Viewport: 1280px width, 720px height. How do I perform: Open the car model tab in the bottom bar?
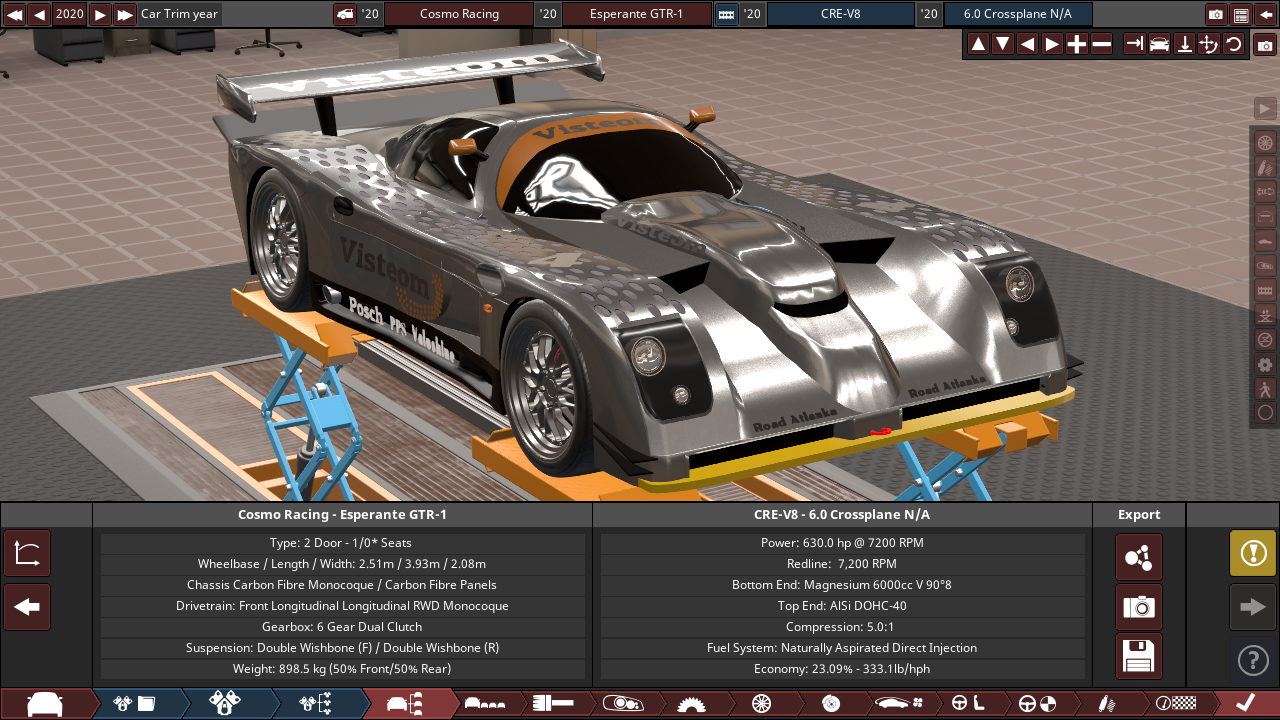pyautogui.click(x=45, y=704)
